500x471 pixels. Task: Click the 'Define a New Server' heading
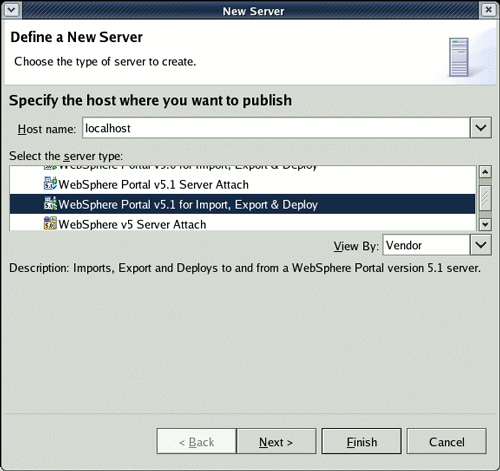point(76,37)
